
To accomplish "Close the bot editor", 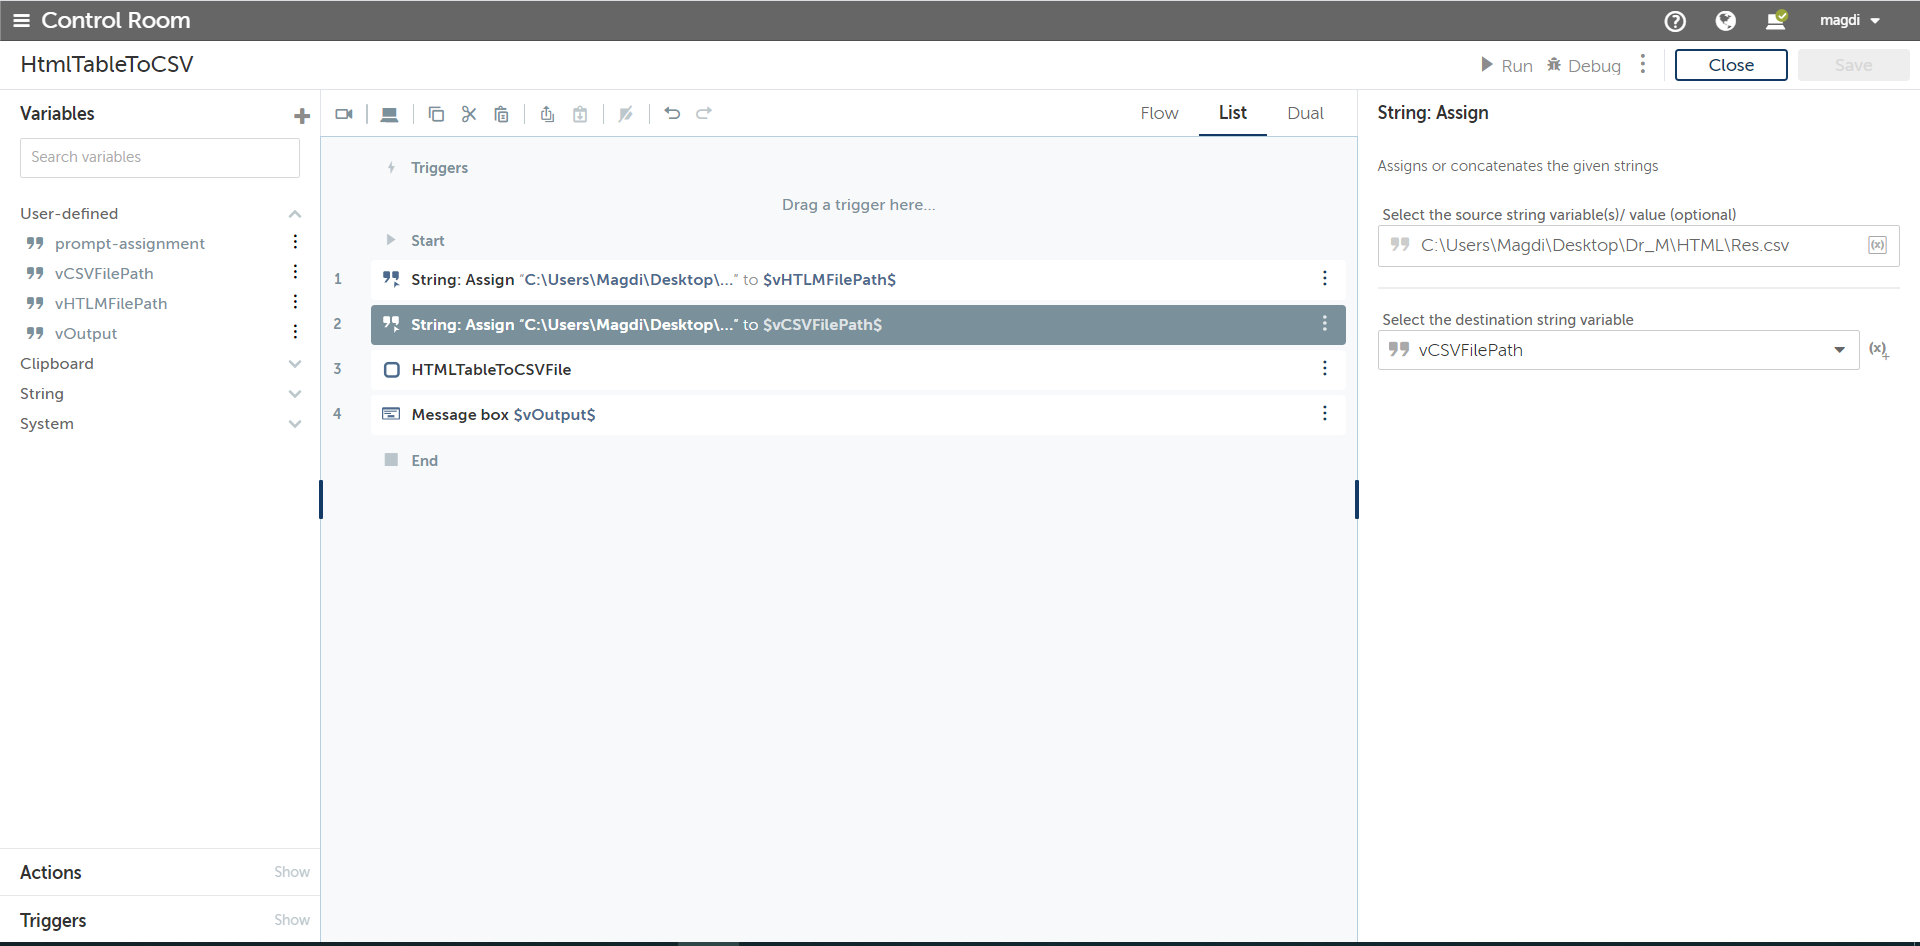I will coord(1731,65).
